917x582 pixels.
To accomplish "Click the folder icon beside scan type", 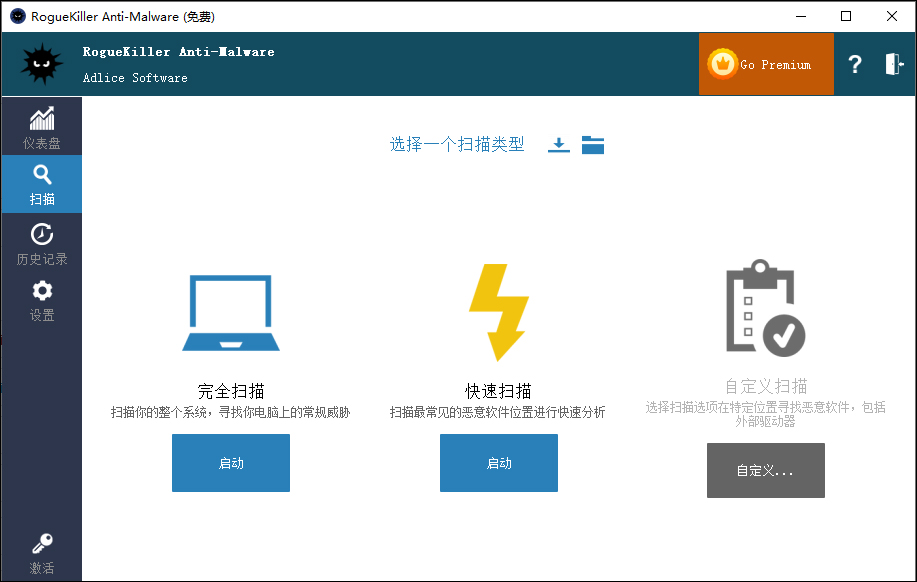I will 592,144.
